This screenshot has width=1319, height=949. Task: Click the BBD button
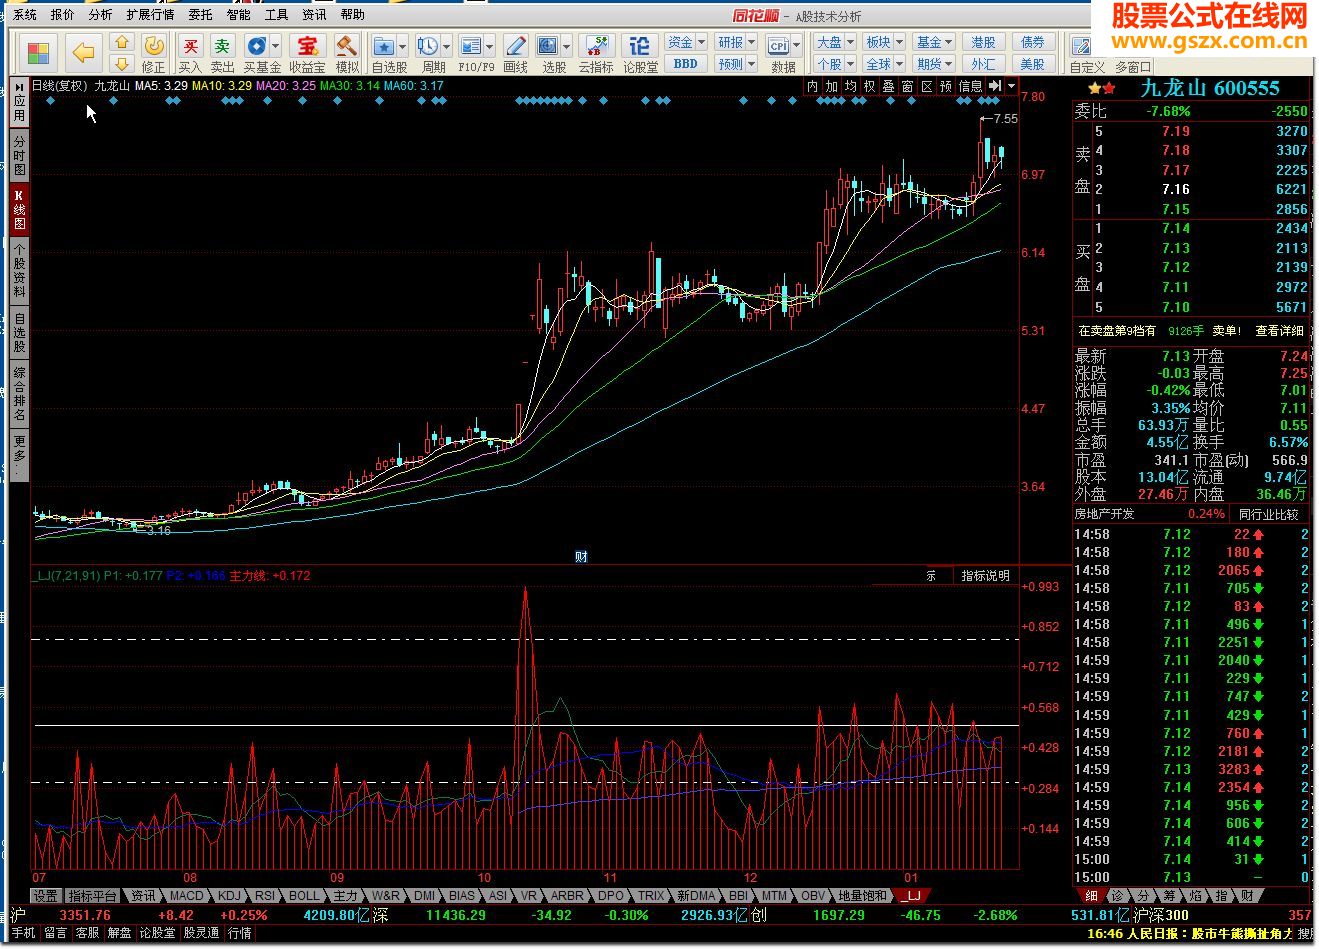click(x=686, y=64)
